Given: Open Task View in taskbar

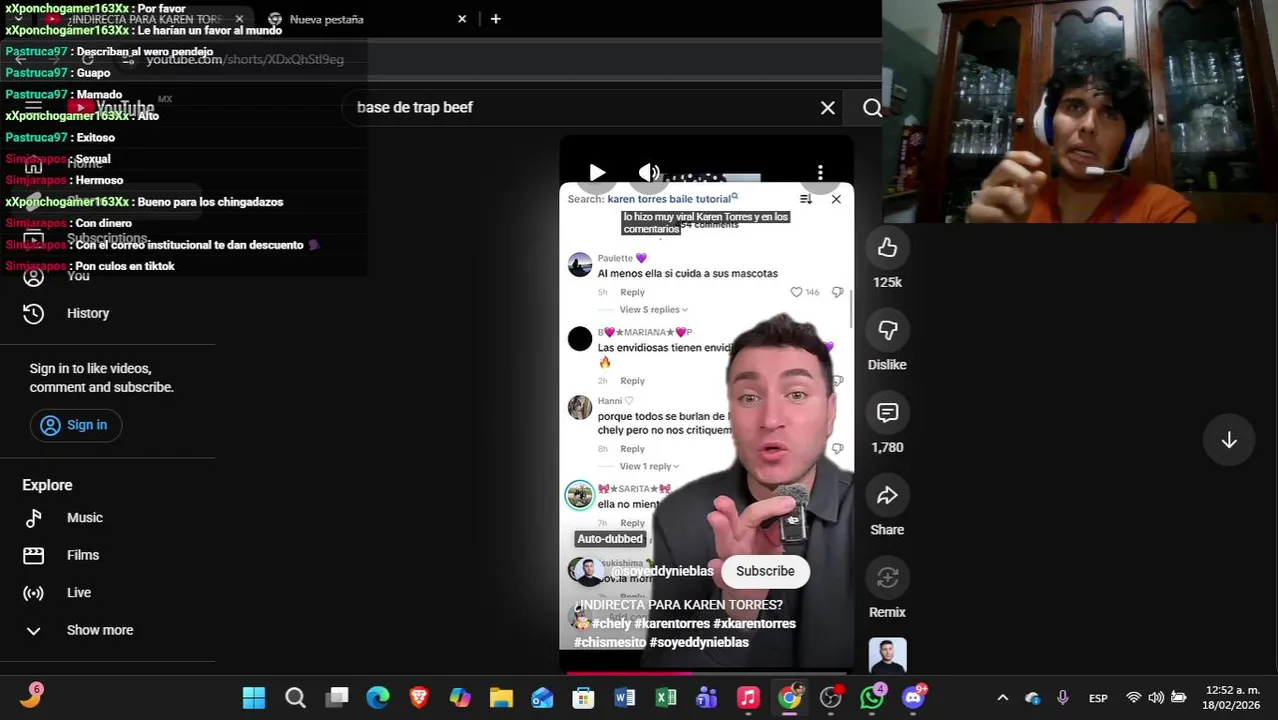Looking at the screenshot, I should click(337, 698).
